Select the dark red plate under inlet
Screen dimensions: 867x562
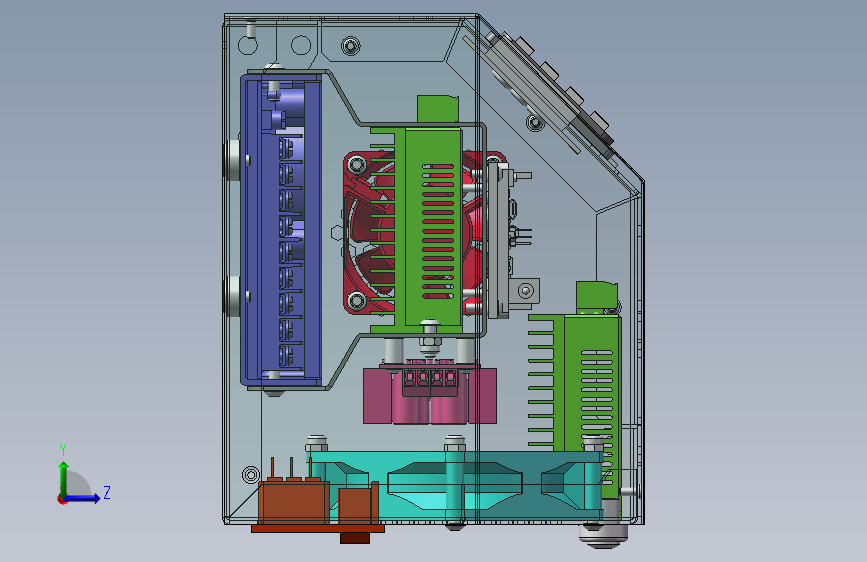click(x=318, y=529)
